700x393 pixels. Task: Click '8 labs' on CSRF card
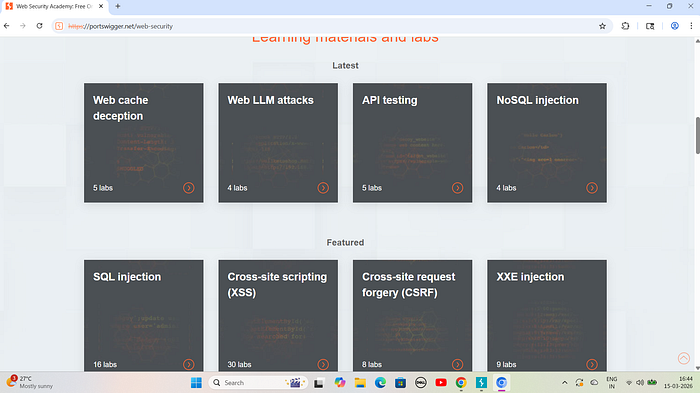click(x=372, y=364)
